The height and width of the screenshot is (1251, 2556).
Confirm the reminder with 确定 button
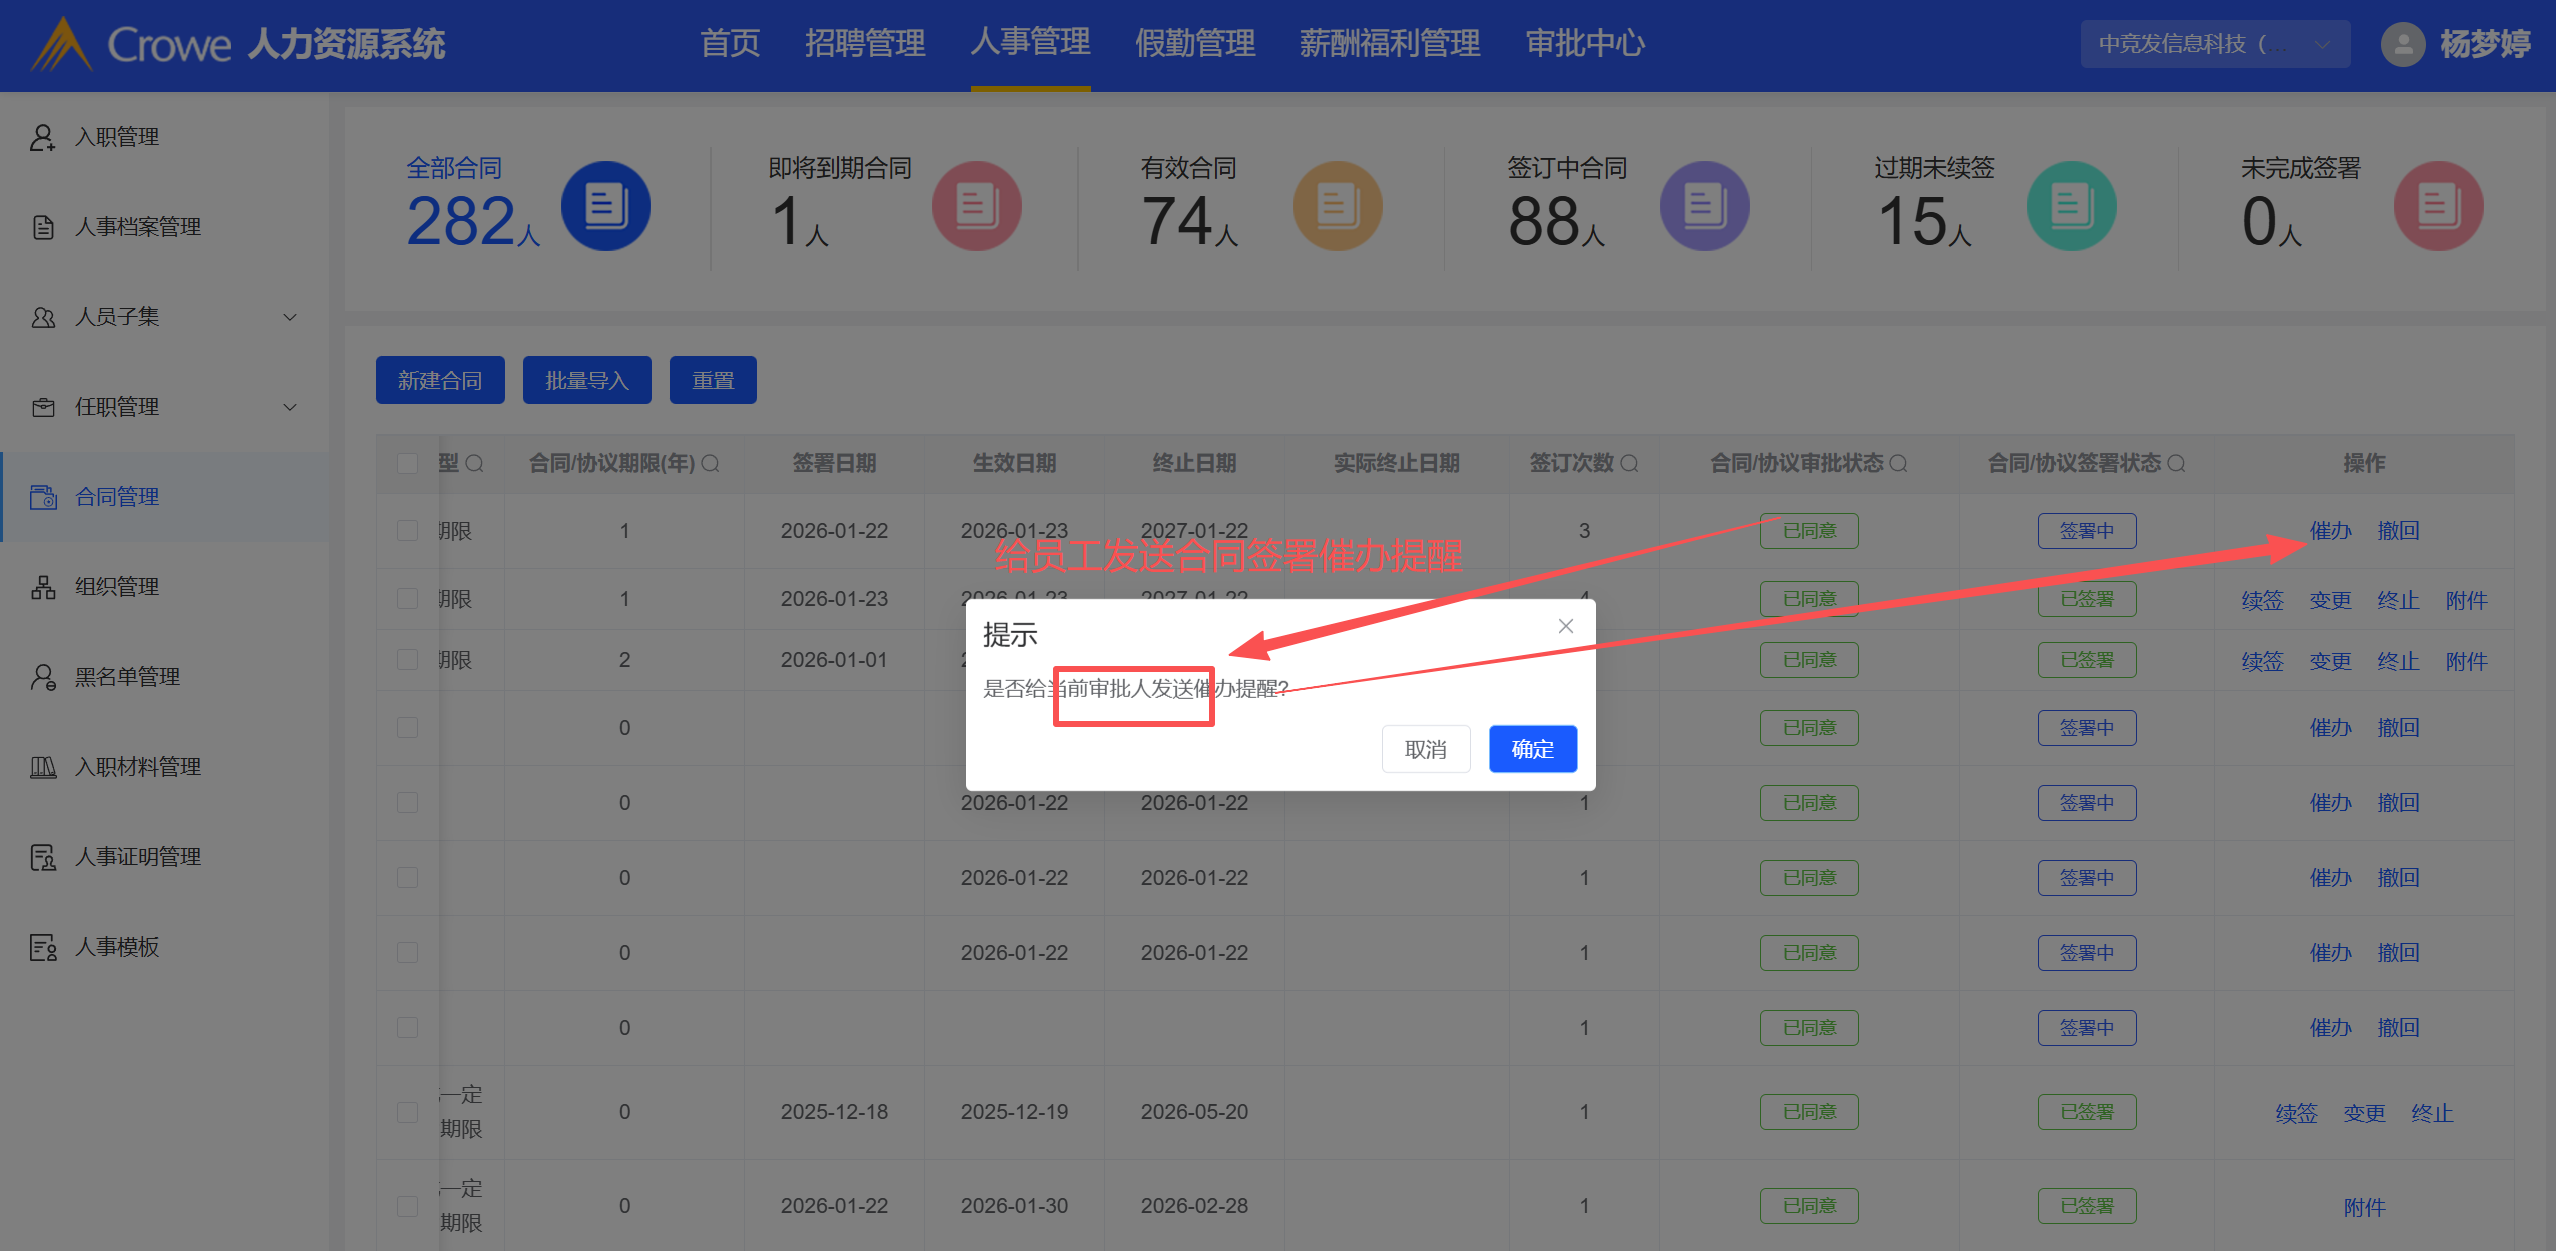tap(1532, 749)
